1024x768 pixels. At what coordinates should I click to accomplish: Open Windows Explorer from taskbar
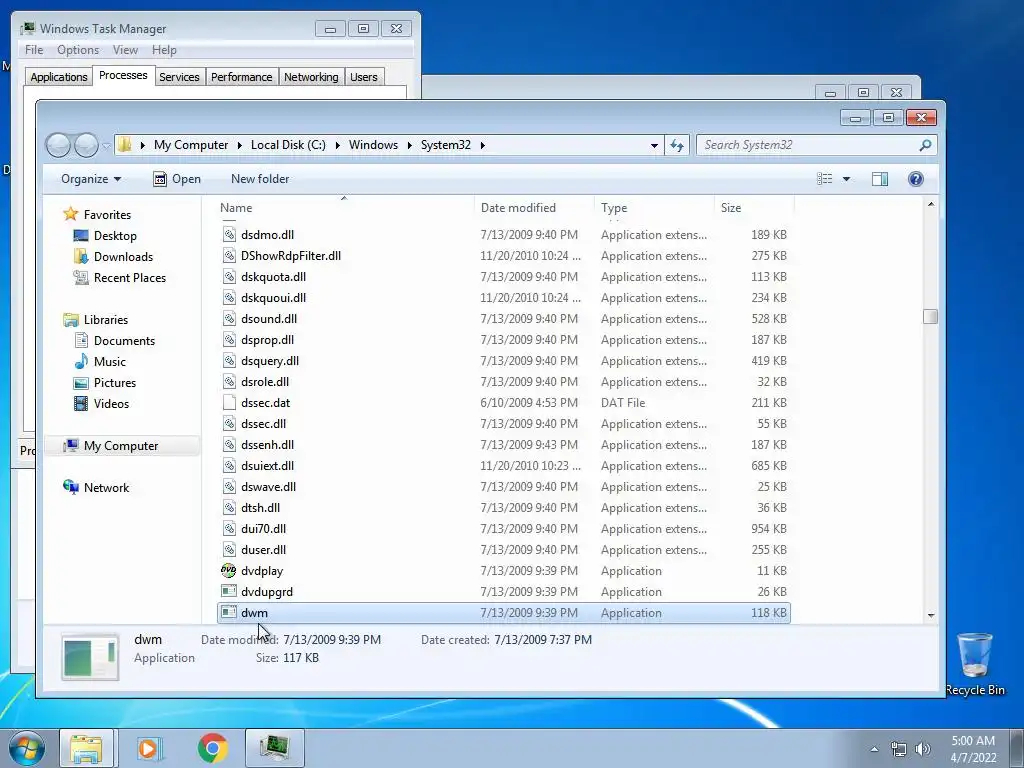pyautogui.click(x=87, y=748)
